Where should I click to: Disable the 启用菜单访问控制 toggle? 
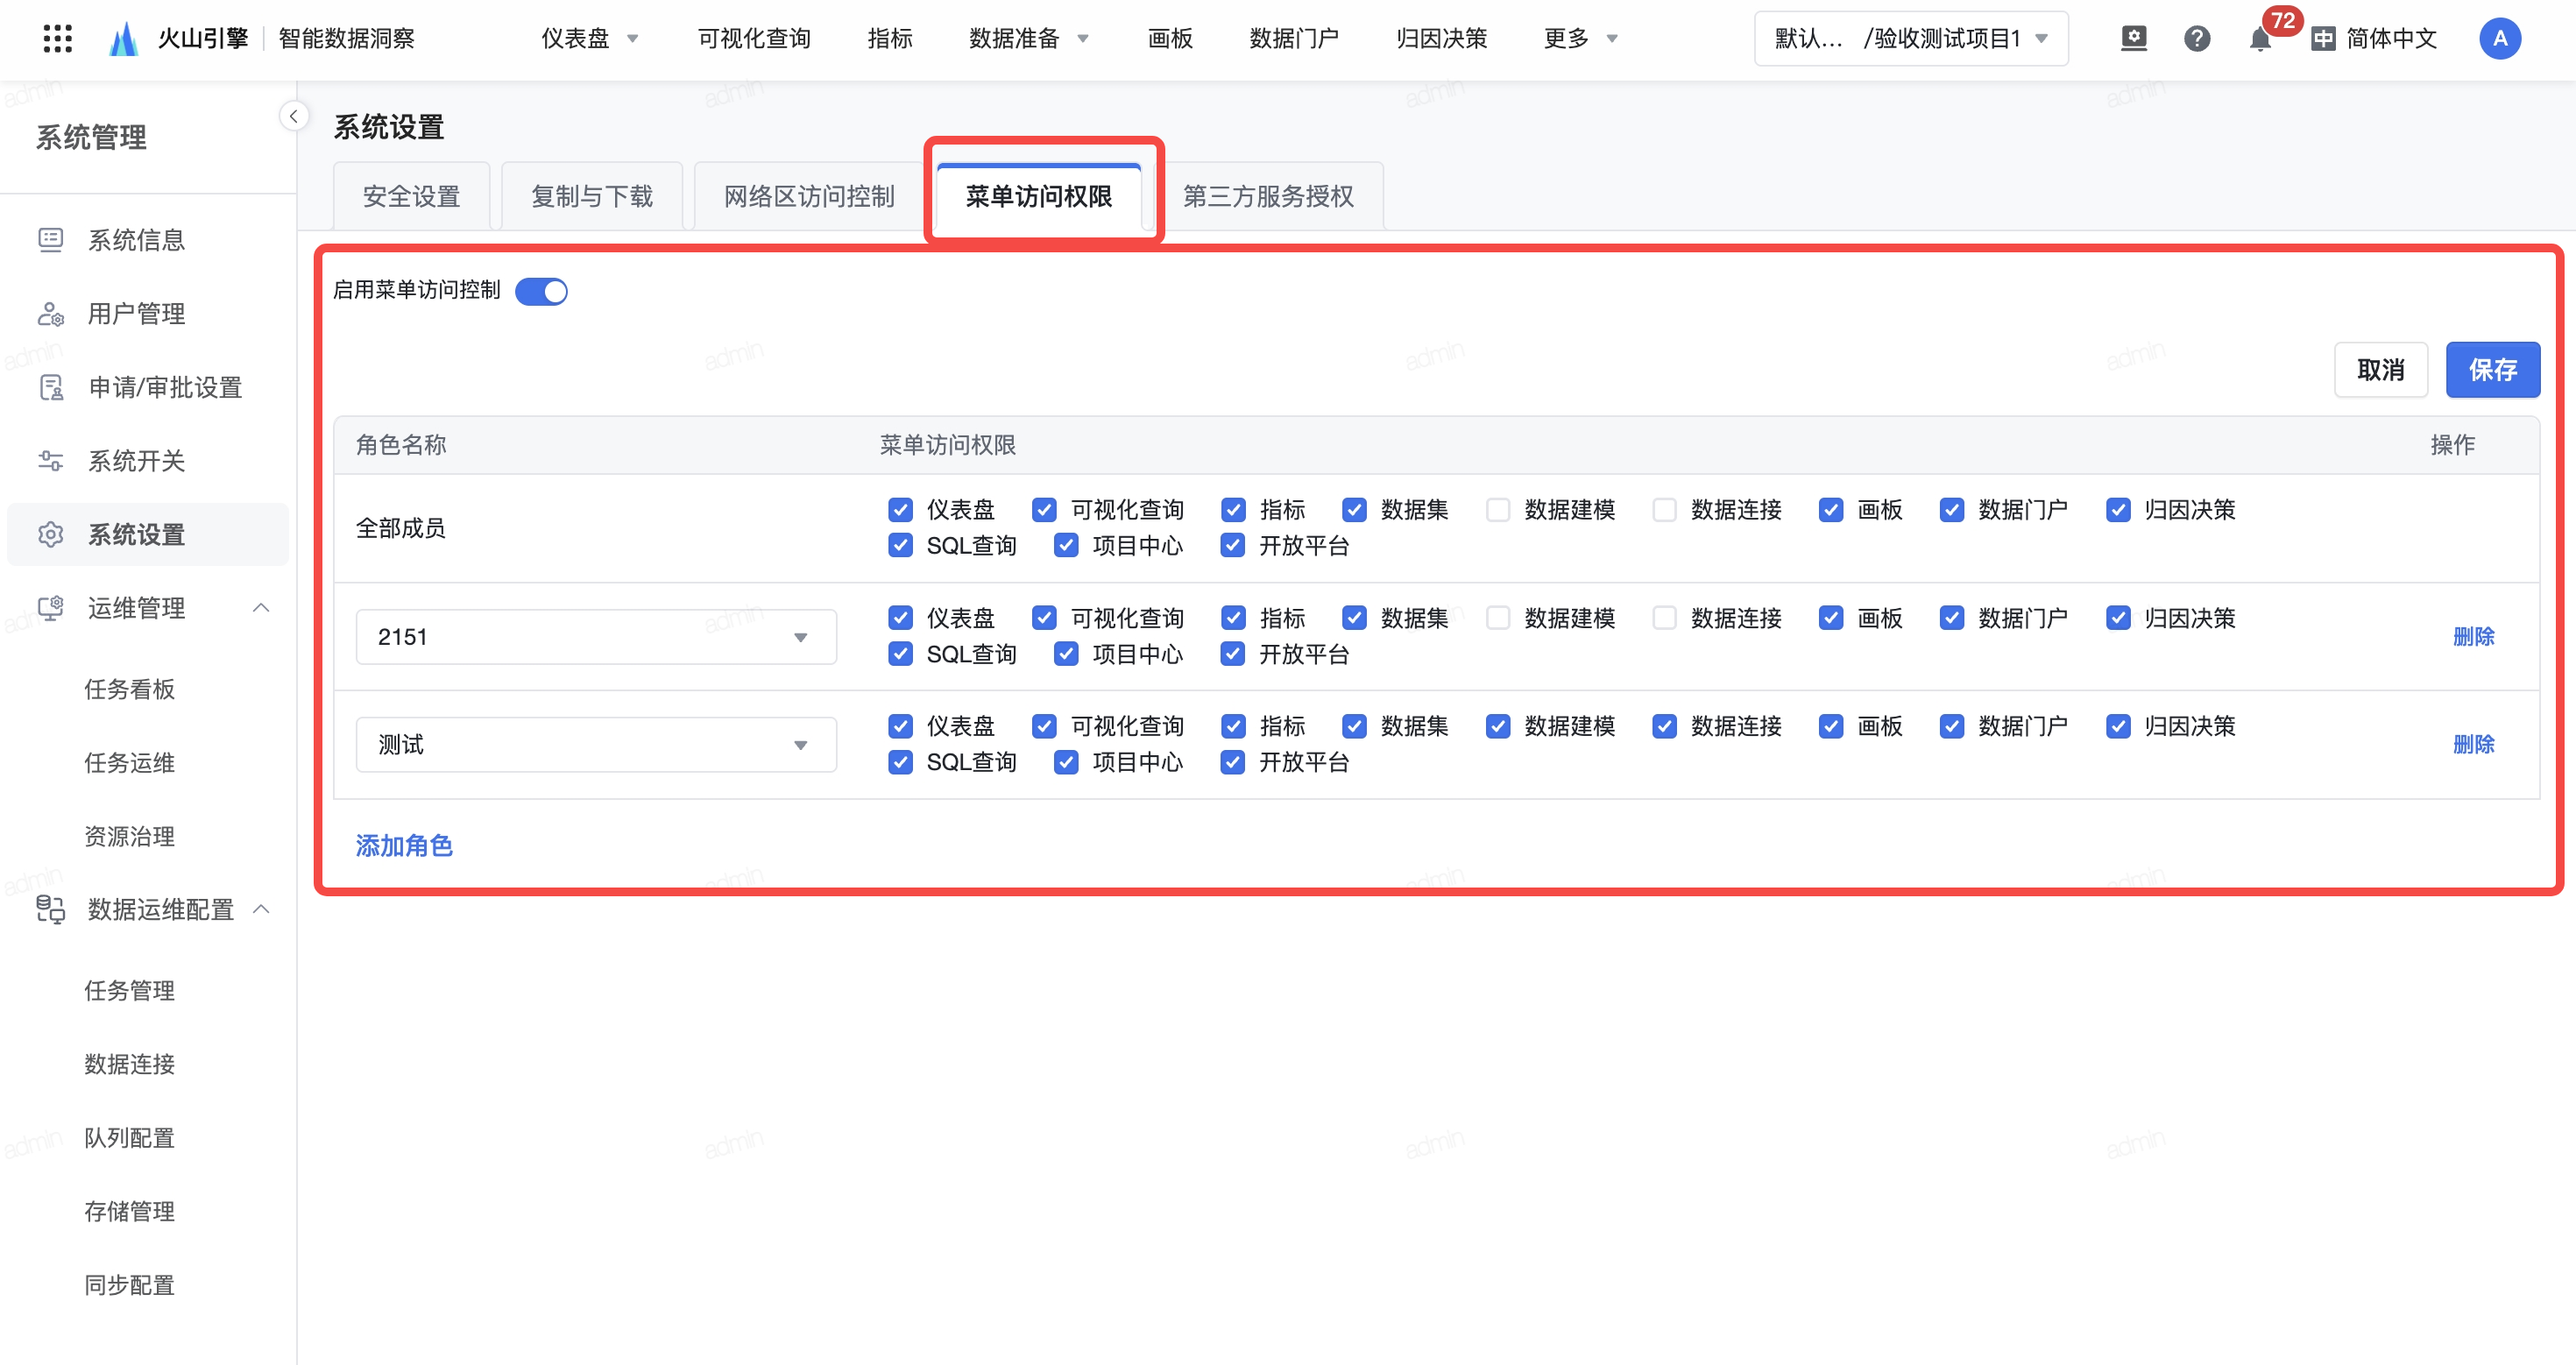pos(541,291)
